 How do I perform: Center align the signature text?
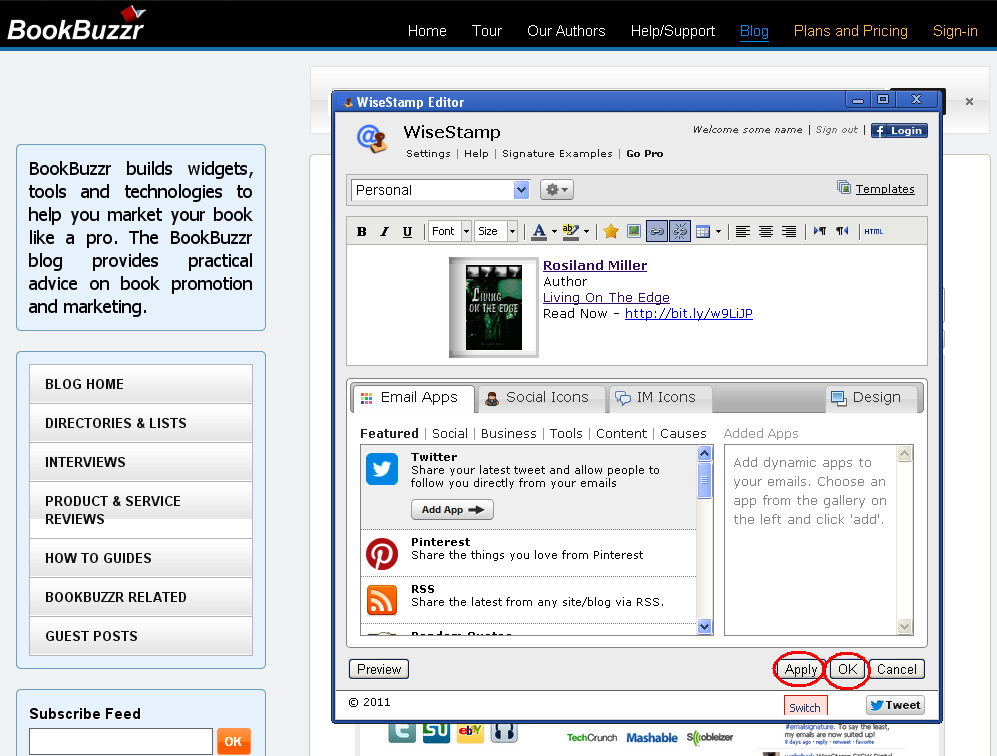click(x=766, y=232)
